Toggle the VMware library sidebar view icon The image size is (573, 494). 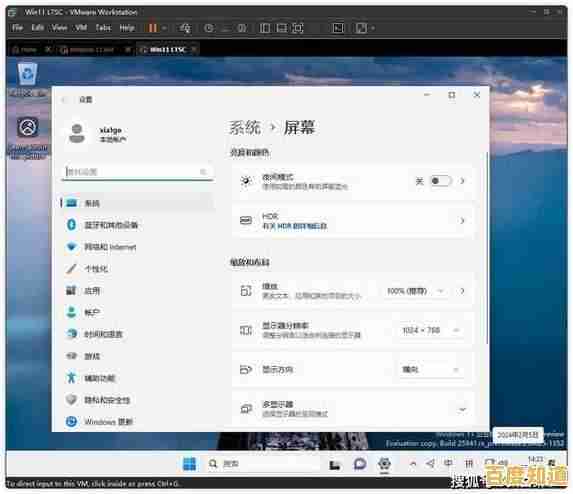point(265,28)
